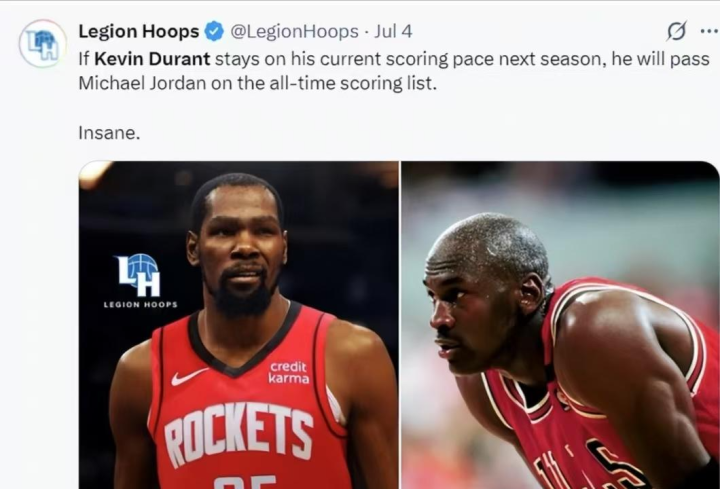Click the LEGION HOOPS caption under the logo
This screenshot has width=720, height=489.
pyautogui.click(x=141, y=304)
